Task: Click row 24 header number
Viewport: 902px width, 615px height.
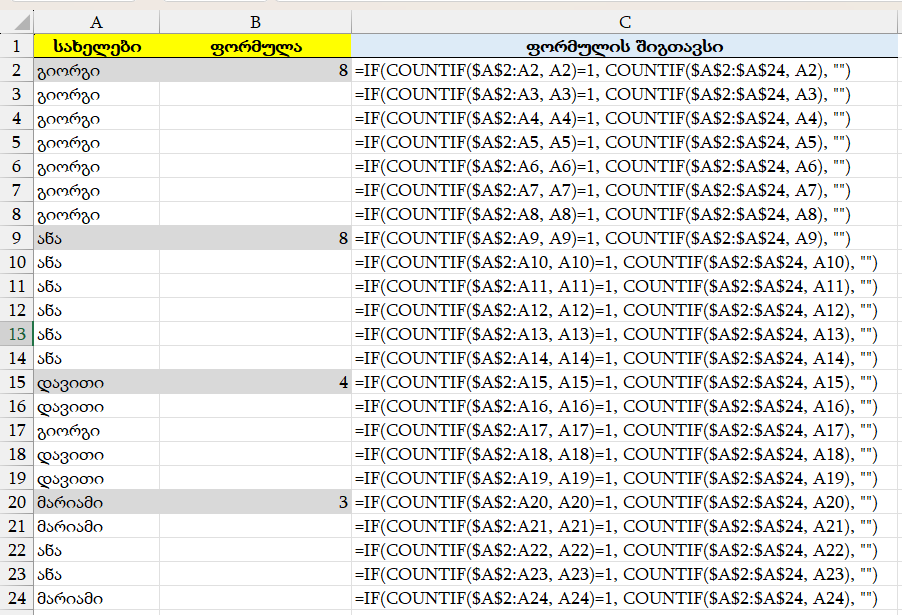Action: coord(16,598)
